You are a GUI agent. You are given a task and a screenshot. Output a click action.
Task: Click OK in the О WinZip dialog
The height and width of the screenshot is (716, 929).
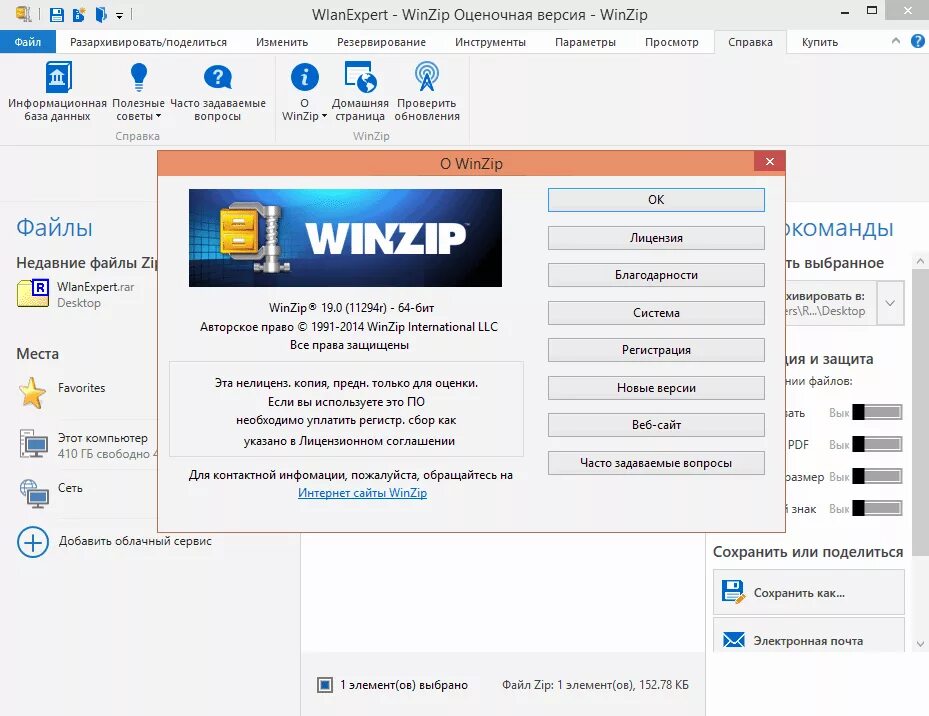point(656,200)
